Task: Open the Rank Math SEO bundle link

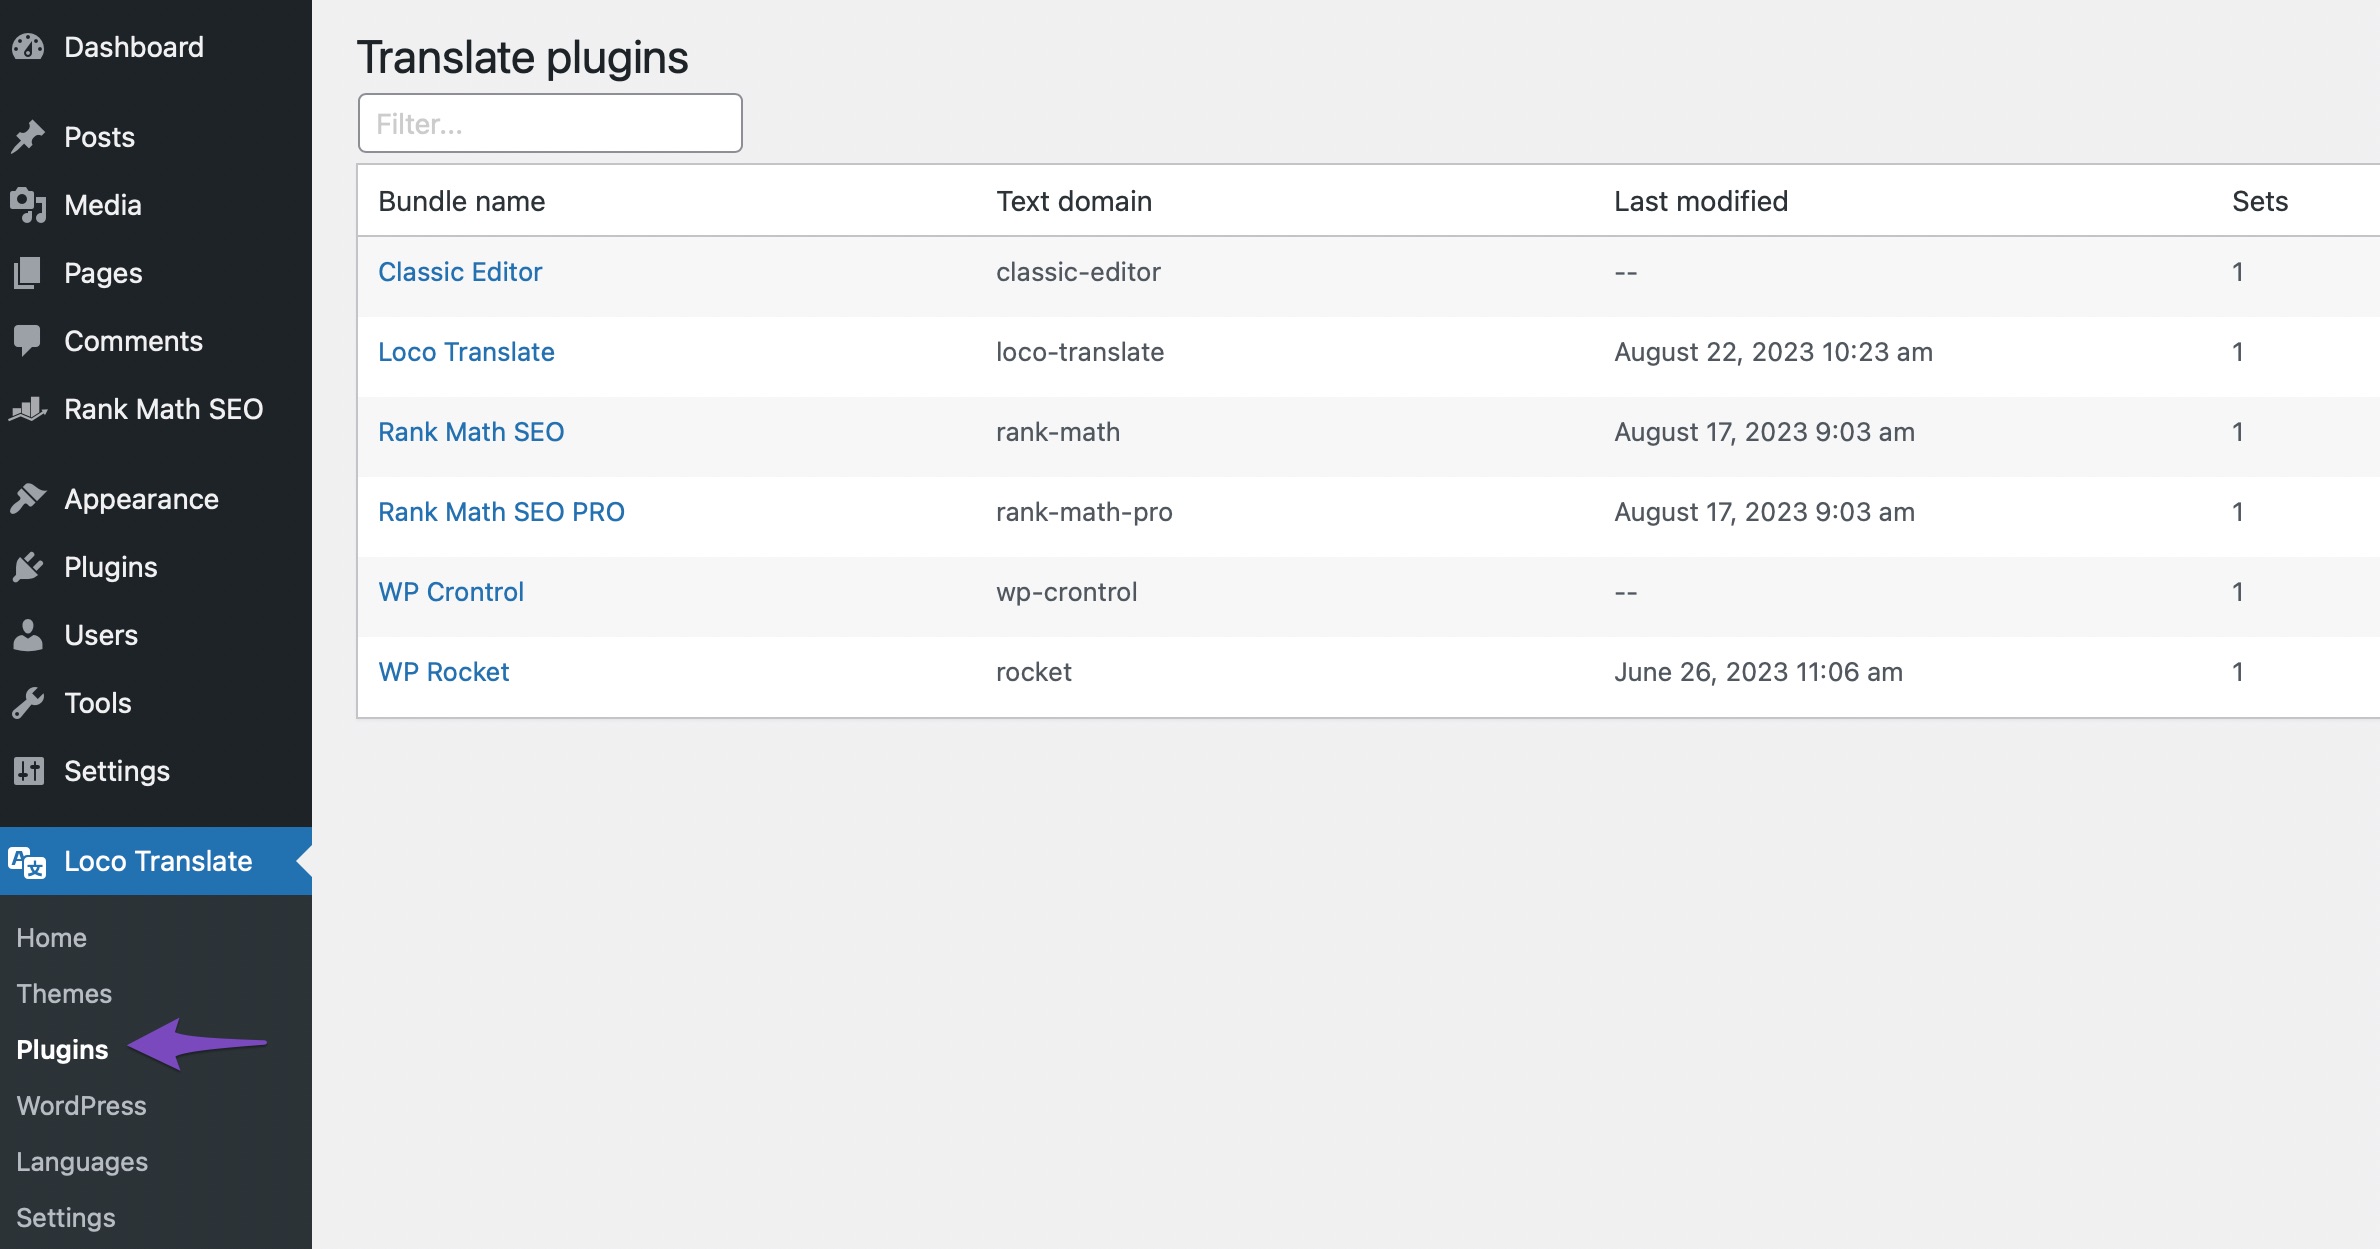Action: pyautogui.click(x=471, y=432)
